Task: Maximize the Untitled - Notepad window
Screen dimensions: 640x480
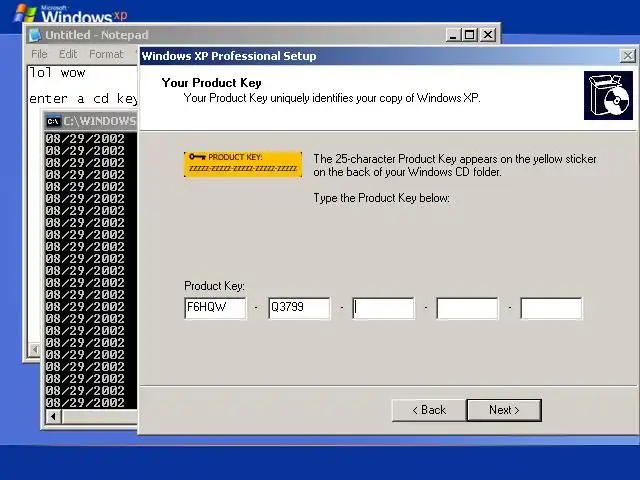Action: tap(469, 35)
